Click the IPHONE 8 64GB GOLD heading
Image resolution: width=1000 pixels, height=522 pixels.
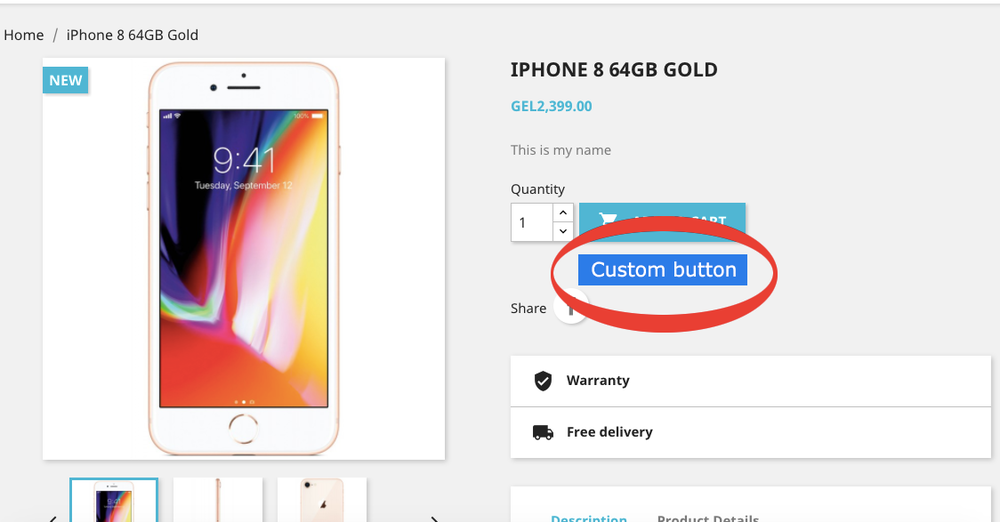coord(614,70)
